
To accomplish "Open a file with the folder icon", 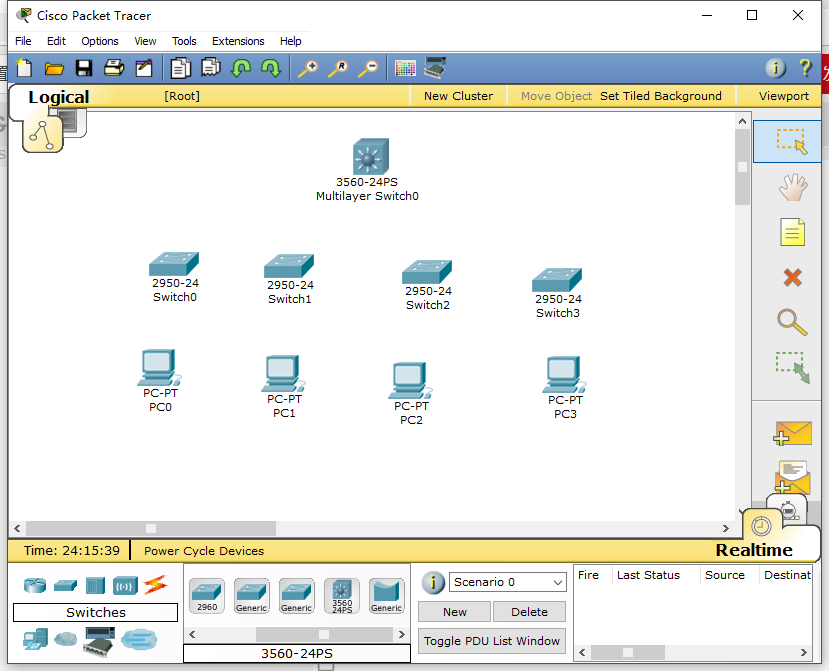I will tap(54, 68).
